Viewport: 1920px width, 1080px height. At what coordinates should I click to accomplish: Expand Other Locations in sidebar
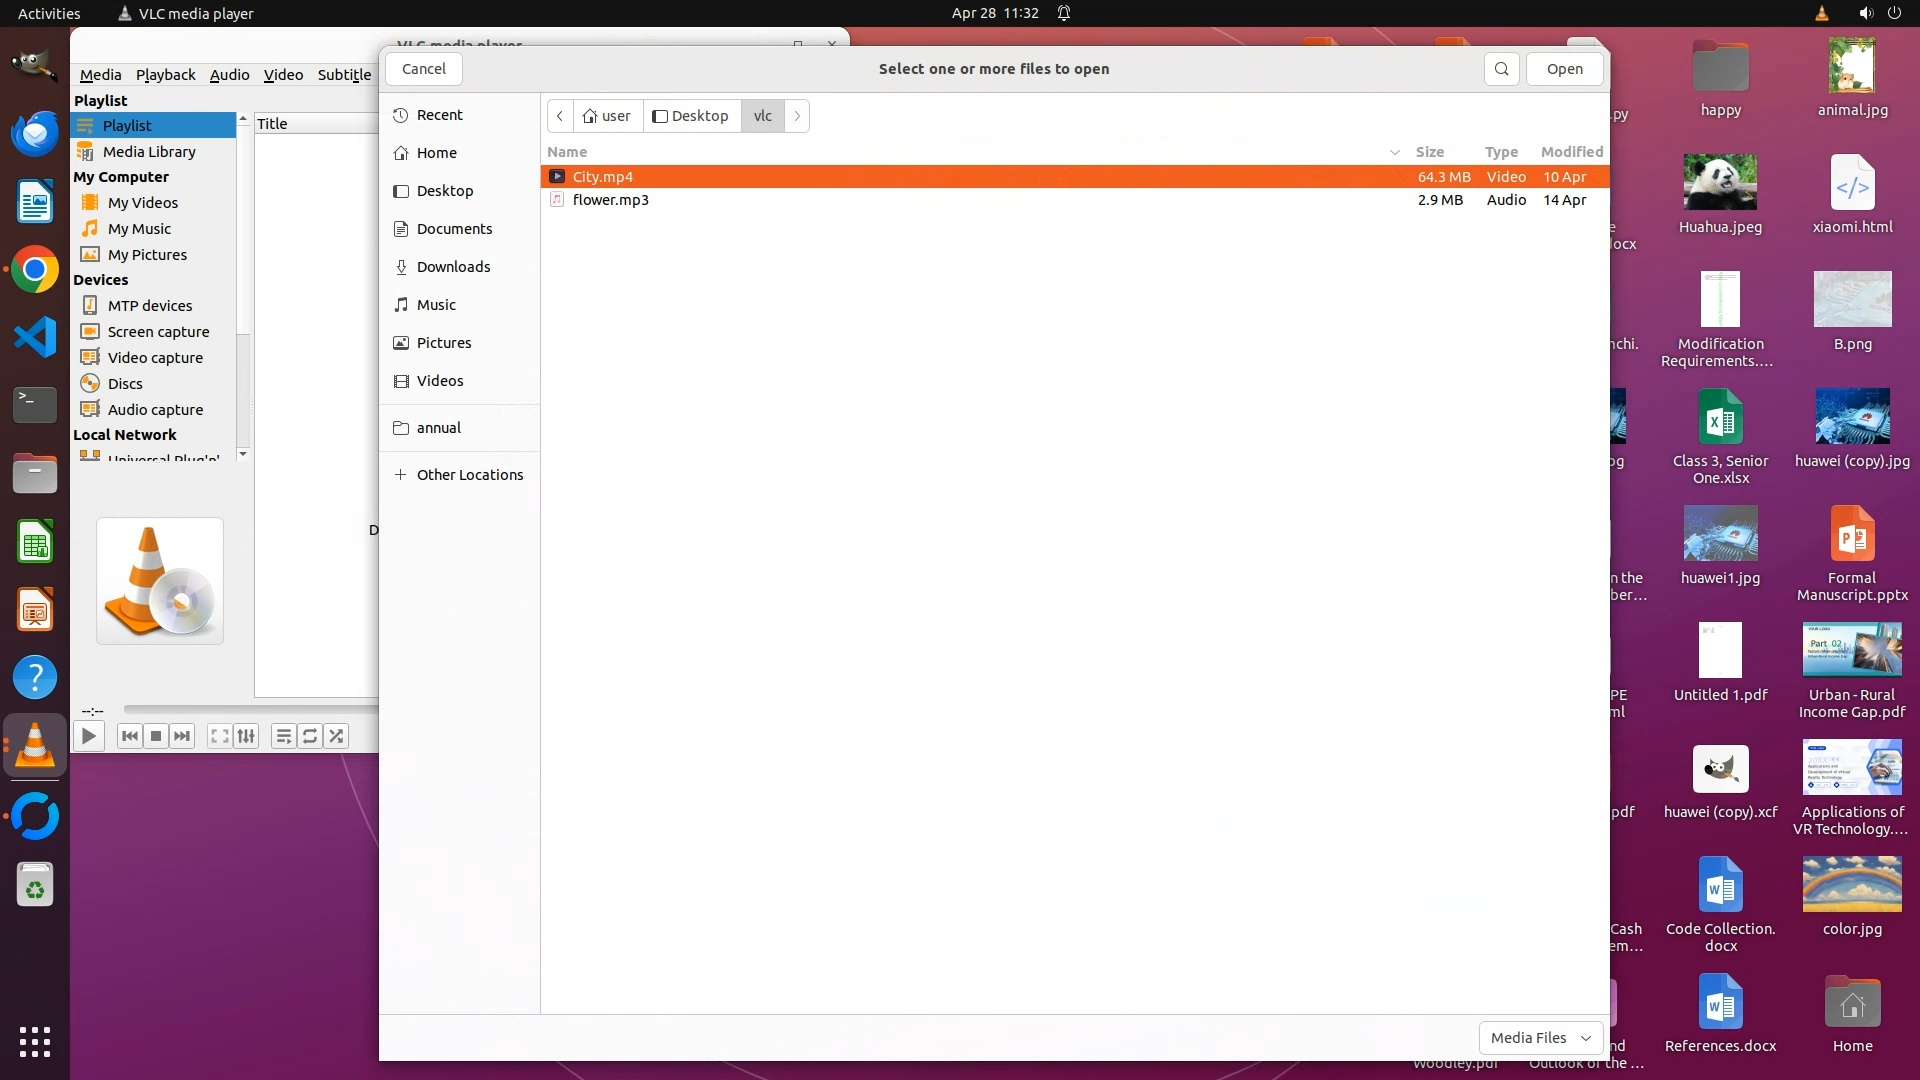469,475
